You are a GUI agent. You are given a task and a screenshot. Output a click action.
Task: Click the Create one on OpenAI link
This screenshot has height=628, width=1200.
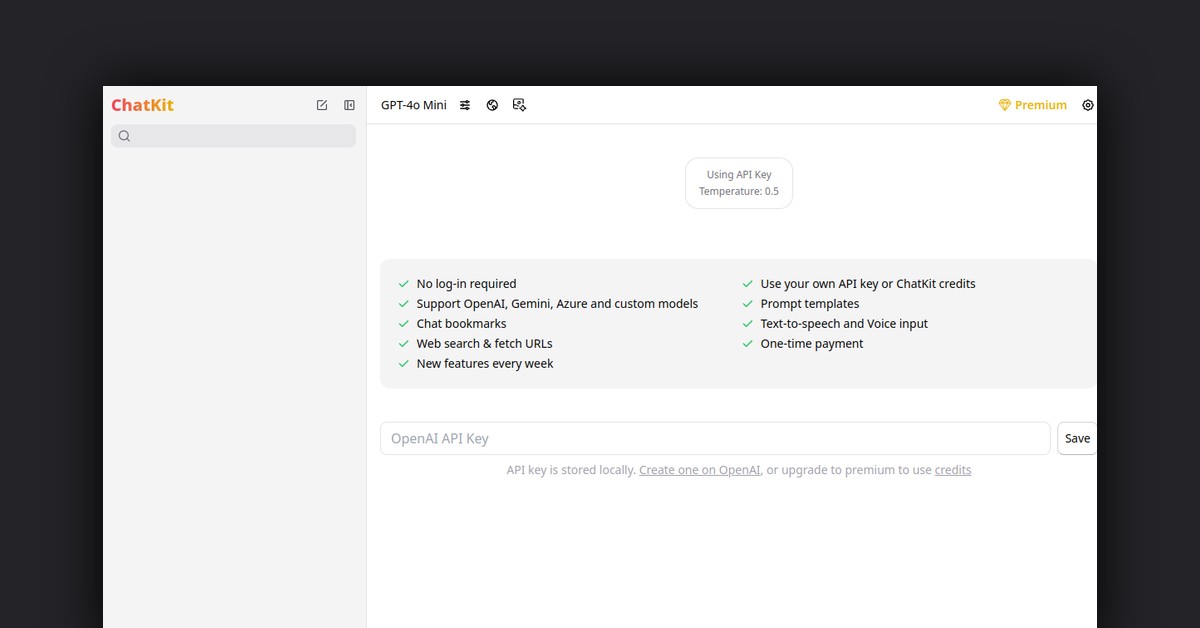point(699,469)
